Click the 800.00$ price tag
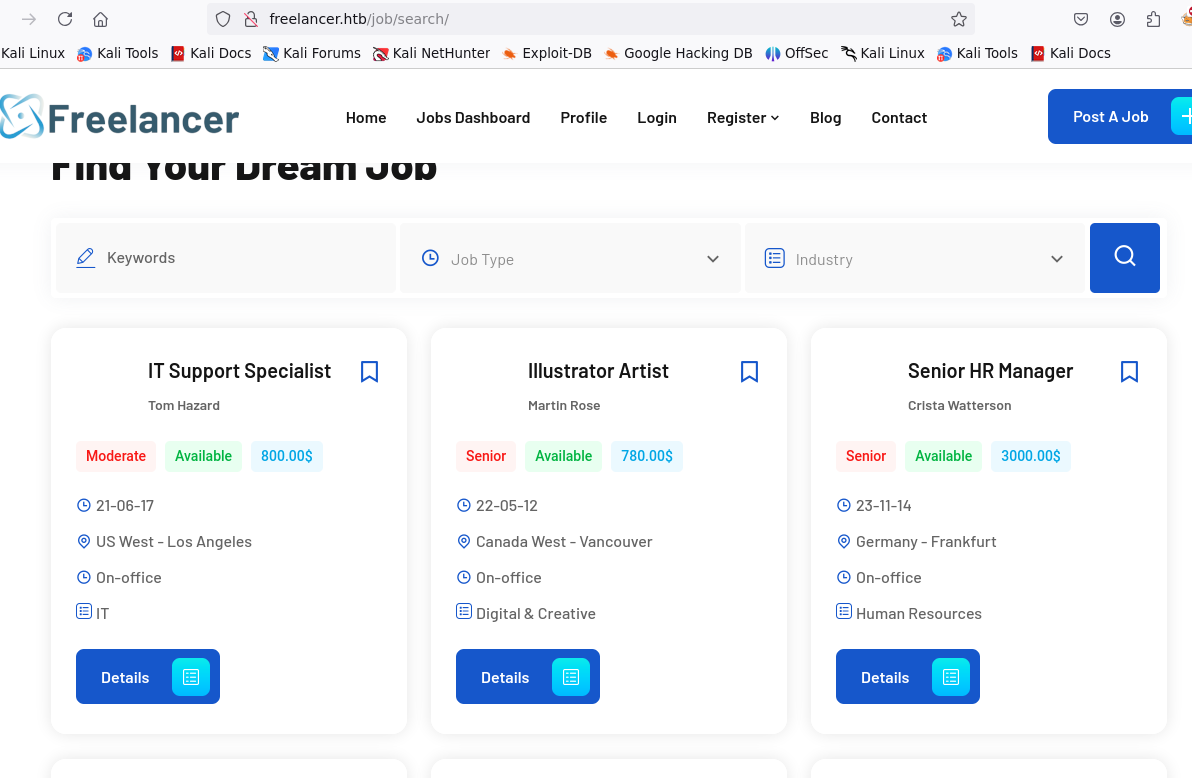The height and width of the screenshot is (778, 1192). [x=287, y=456]
